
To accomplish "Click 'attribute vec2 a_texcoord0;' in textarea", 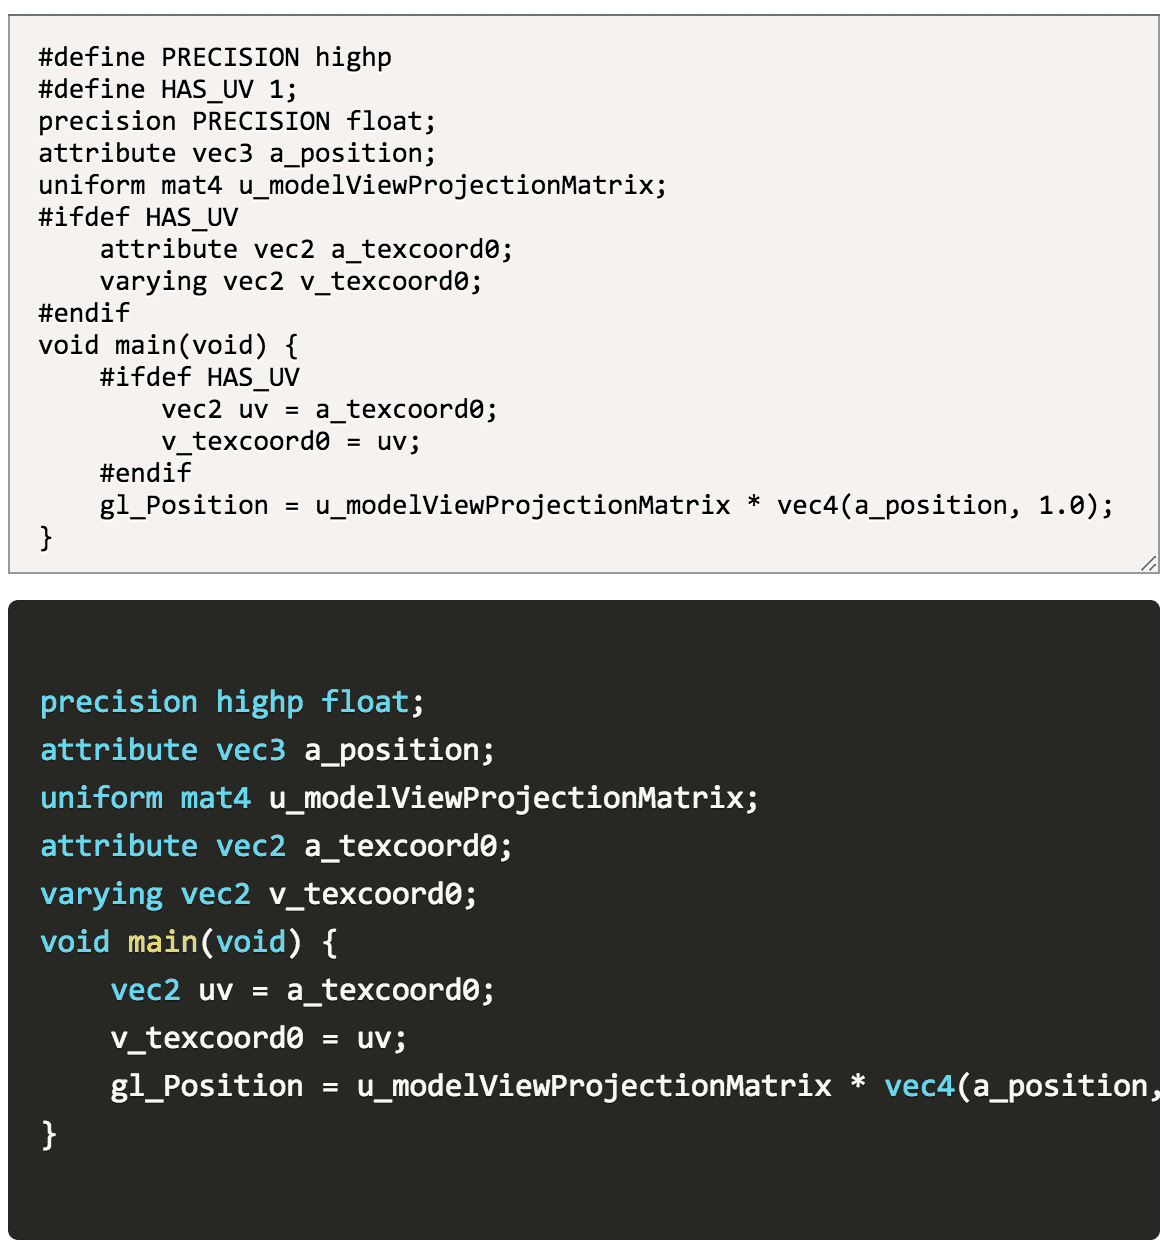I will pyautogui.click(x=306, y=250).
